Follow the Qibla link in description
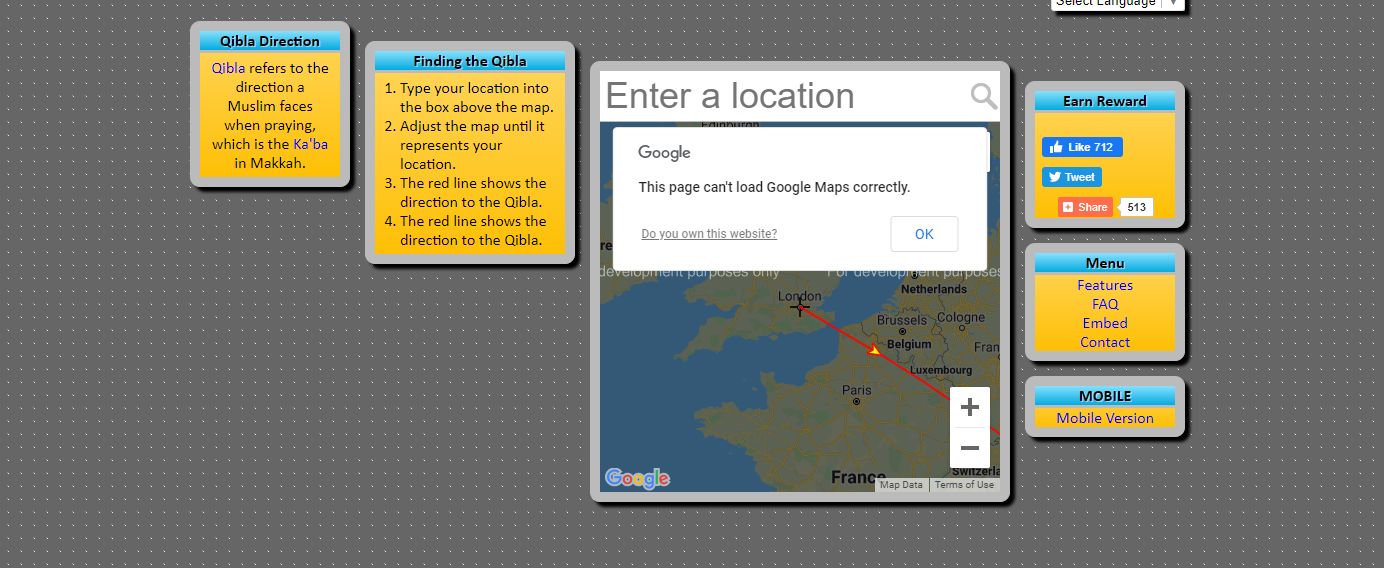Image resolution: width=1384 pixels, height=568 pixels. click(228, 68)
